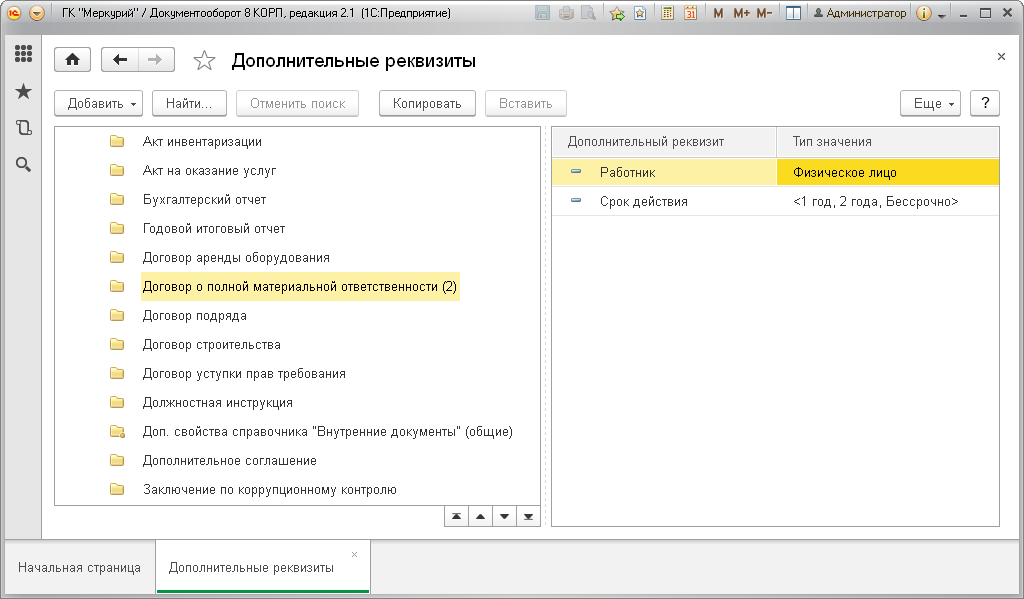
Task: Click the info icon in the title bar
Action: (923, 13)
